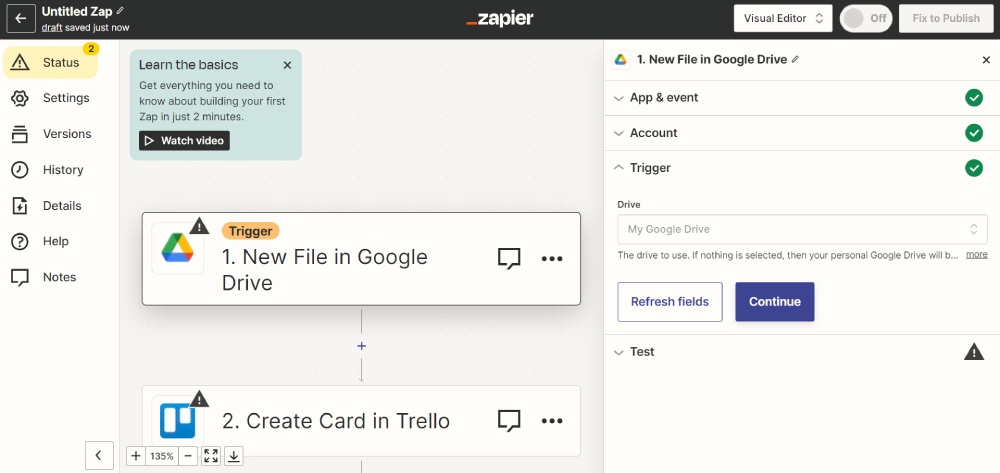Select the Create Card in Trello step
Image resolution: width=1000 pixels, height=473 pixels.
pos(361,421)
